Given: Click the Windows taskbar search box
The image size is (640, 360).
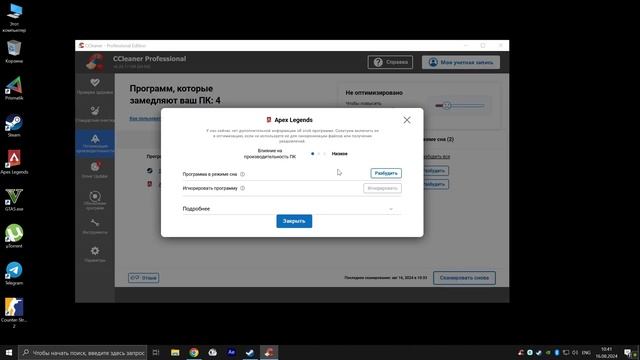Looking at the screenshot, I should [x=83, y=352].
